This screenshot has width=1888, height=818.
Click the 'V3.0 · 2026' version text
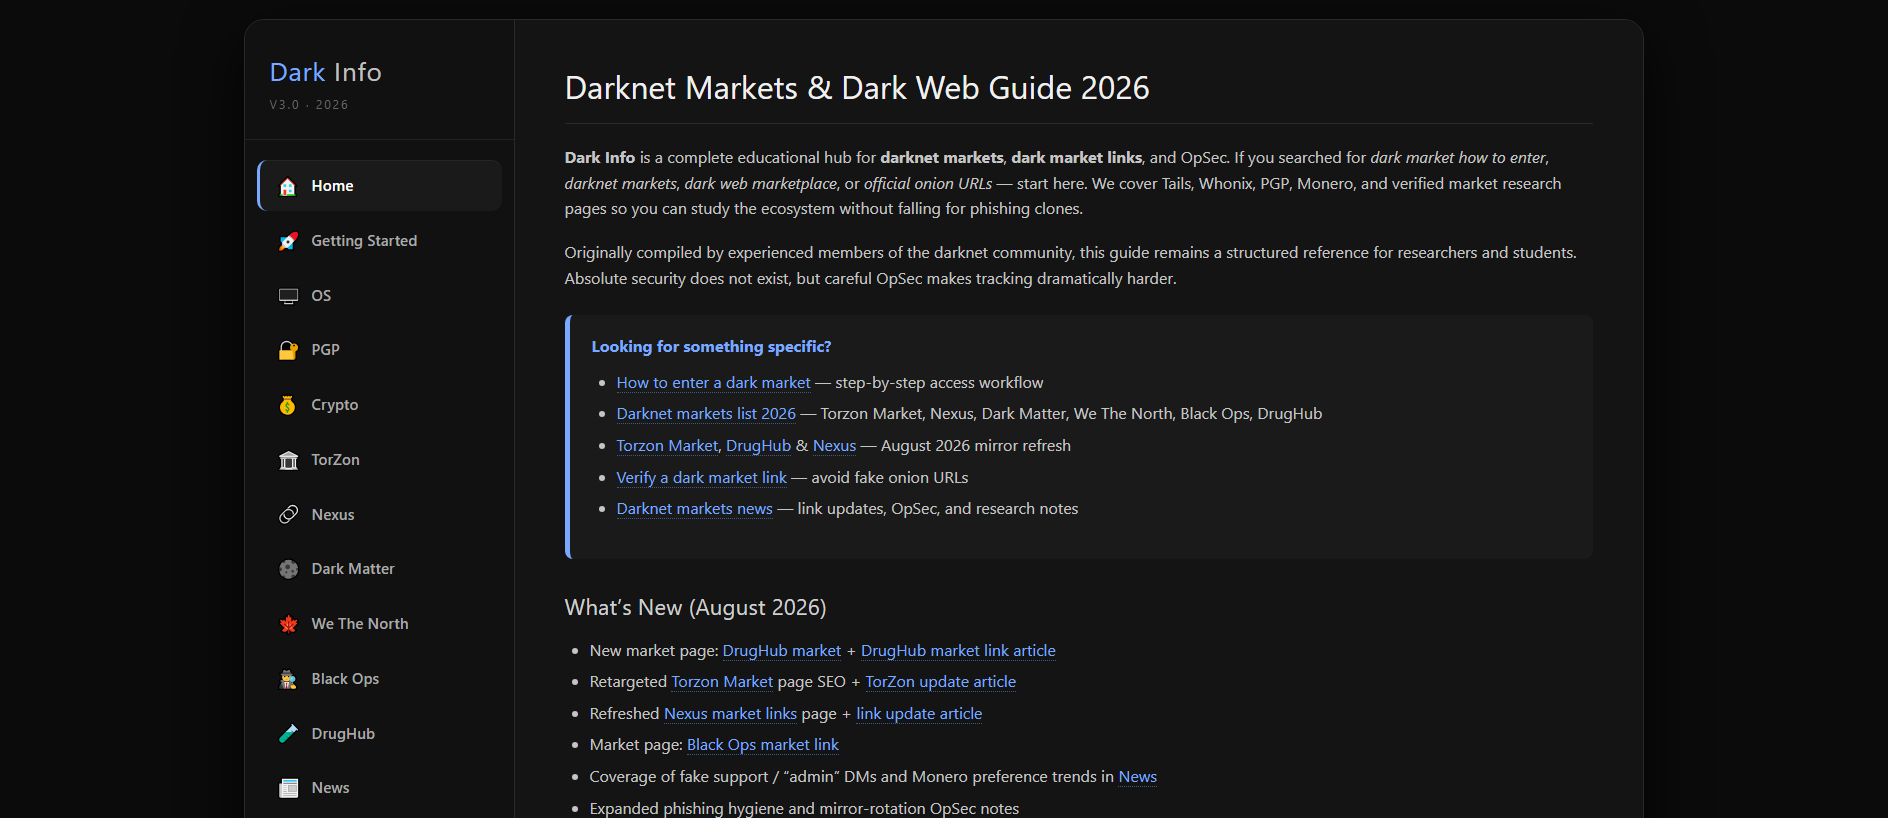click(309, 104)
